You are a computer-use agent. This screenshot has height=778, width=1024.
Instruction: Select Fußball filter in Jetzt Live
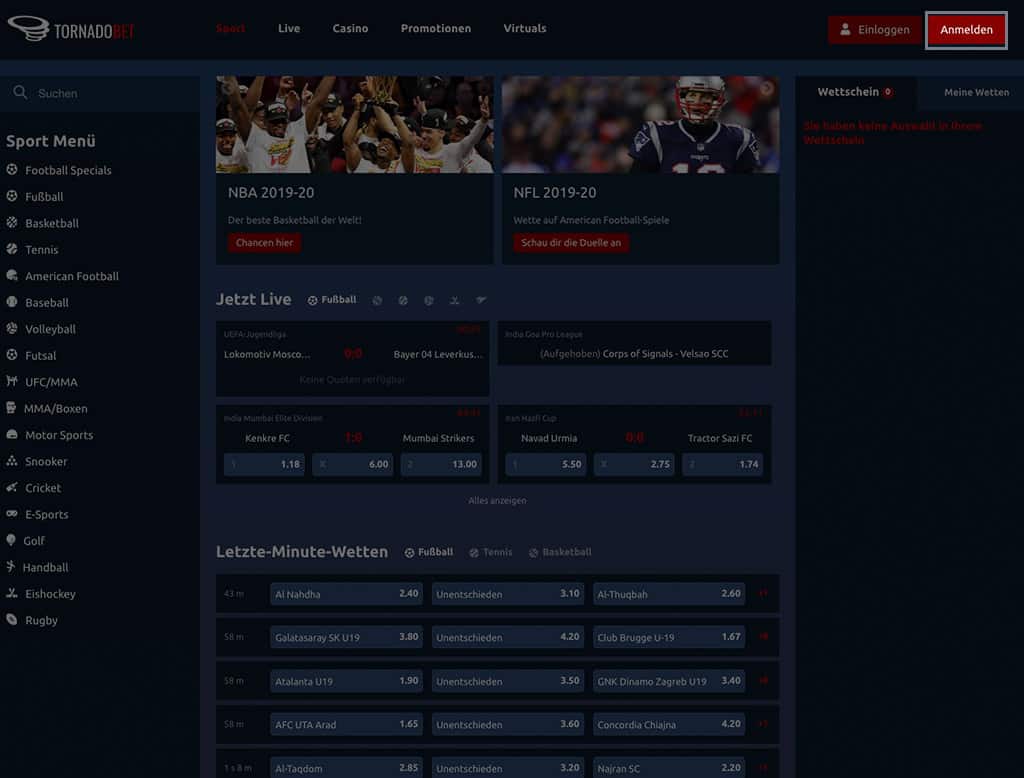pyautogui.click(x=332, y=300)
